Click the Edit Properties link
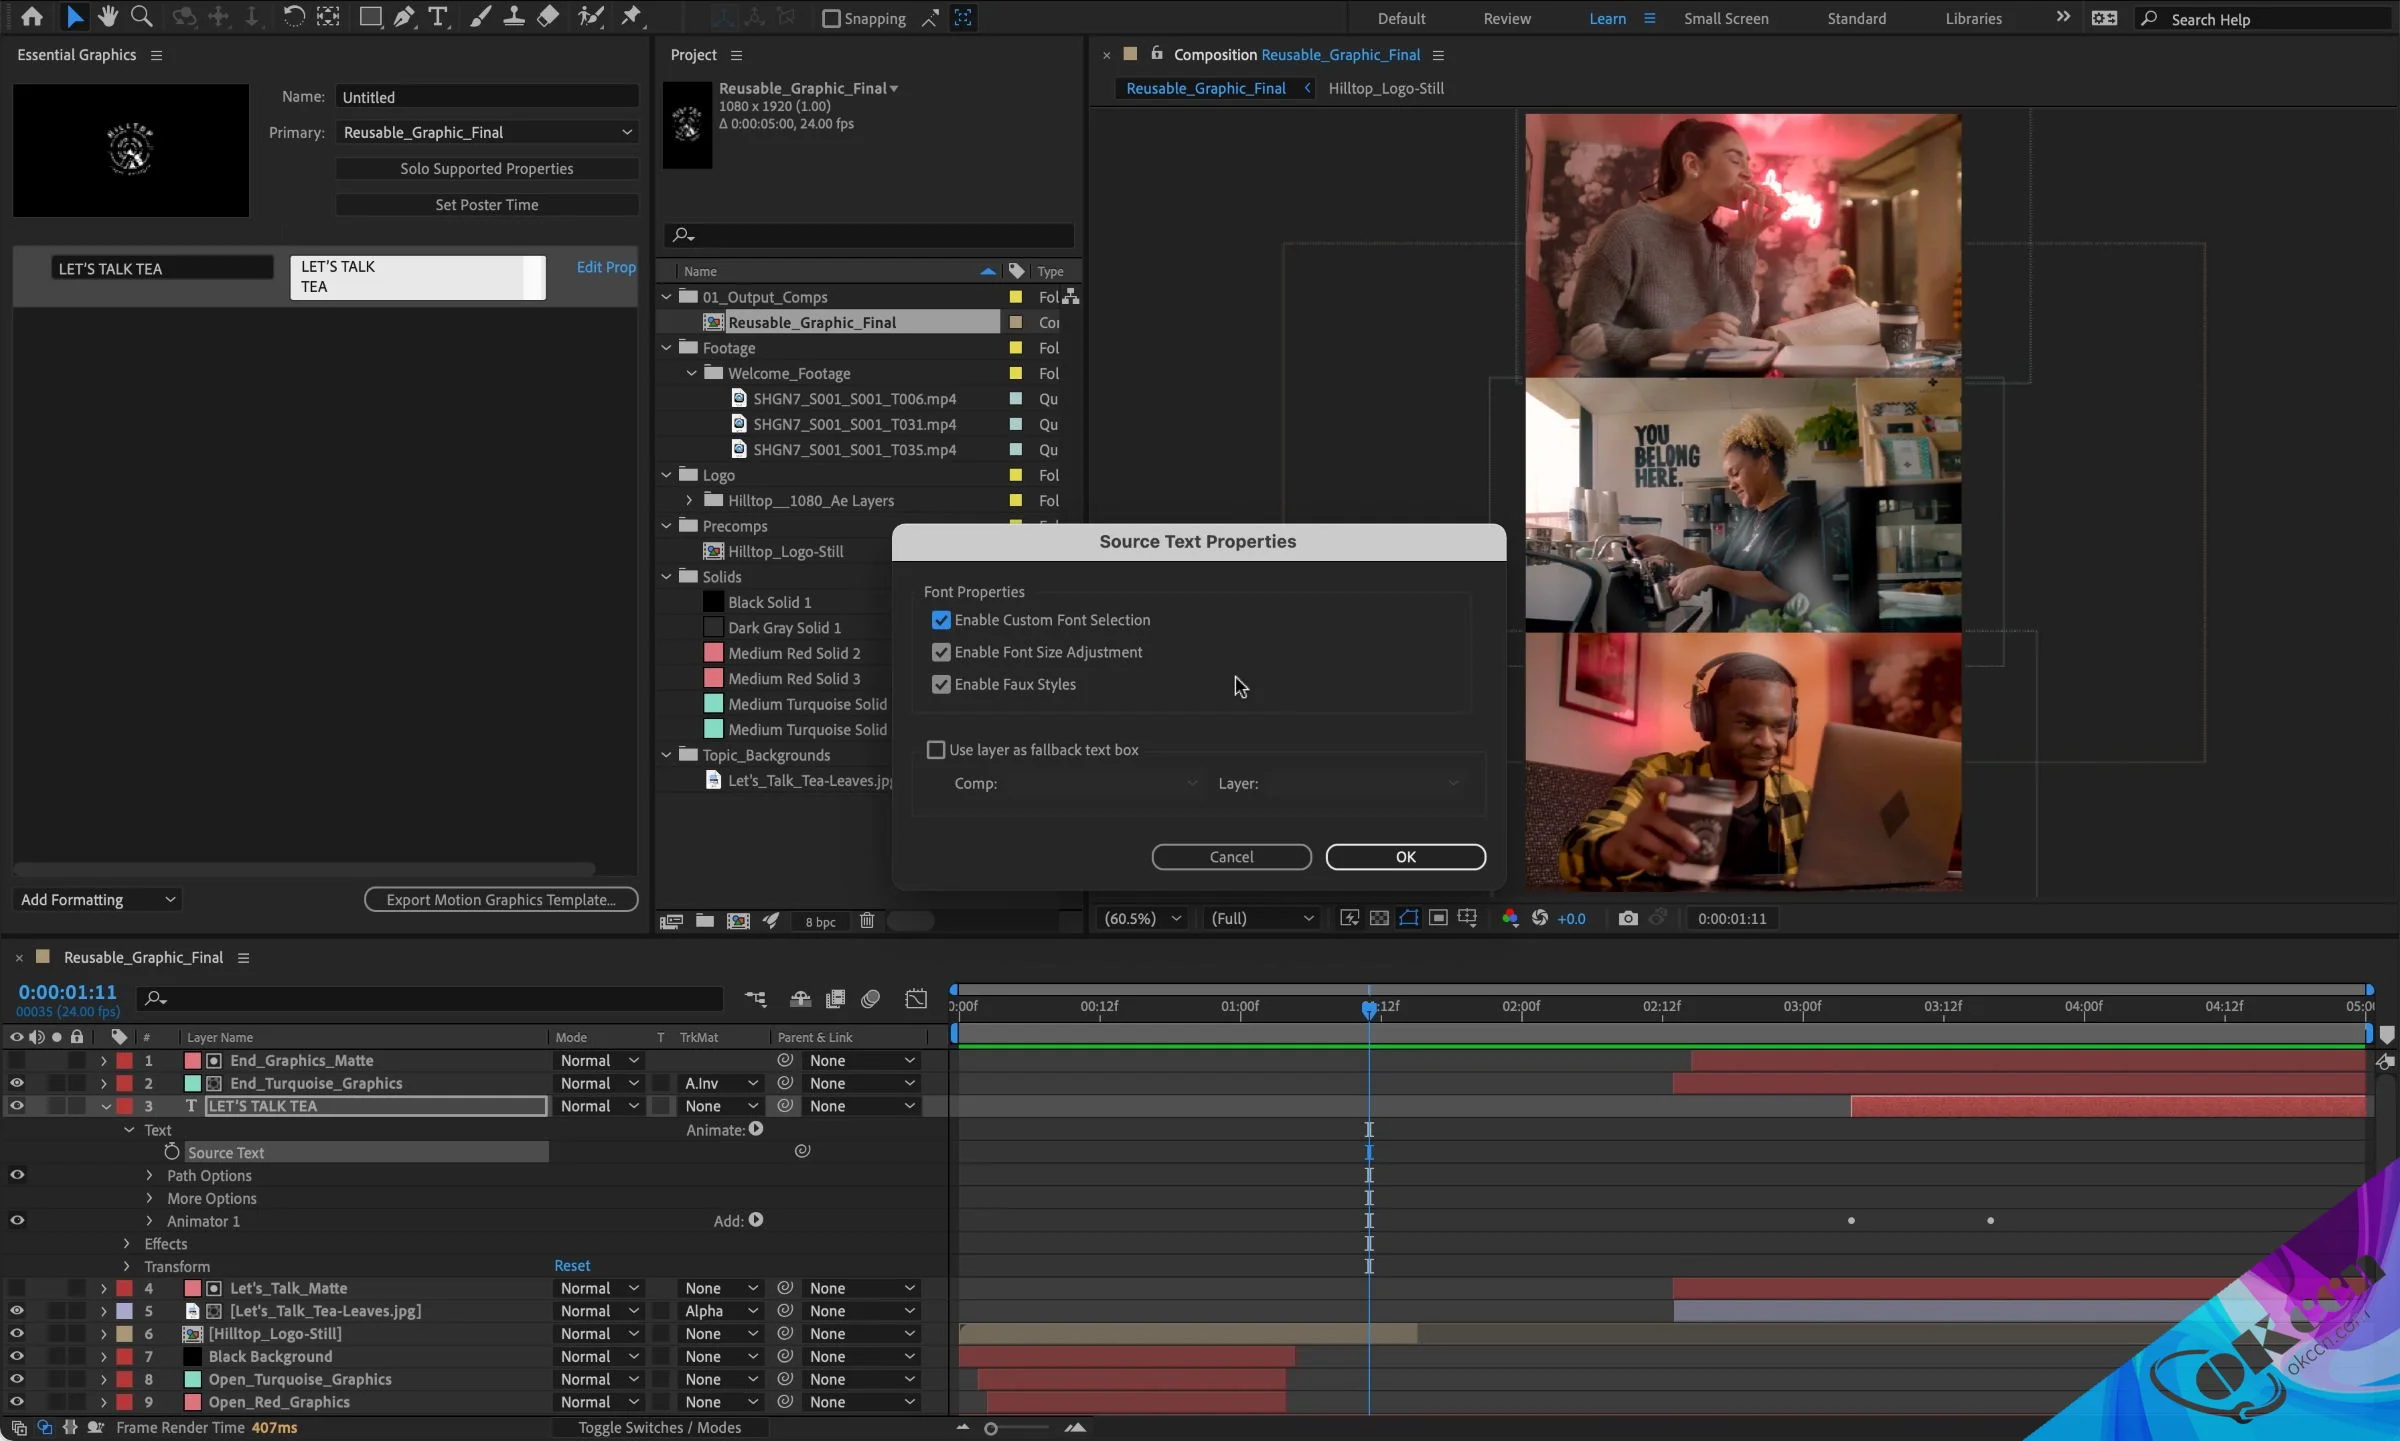The width and height of the screenshot is (2400, 1441). (x=606, y=267)
